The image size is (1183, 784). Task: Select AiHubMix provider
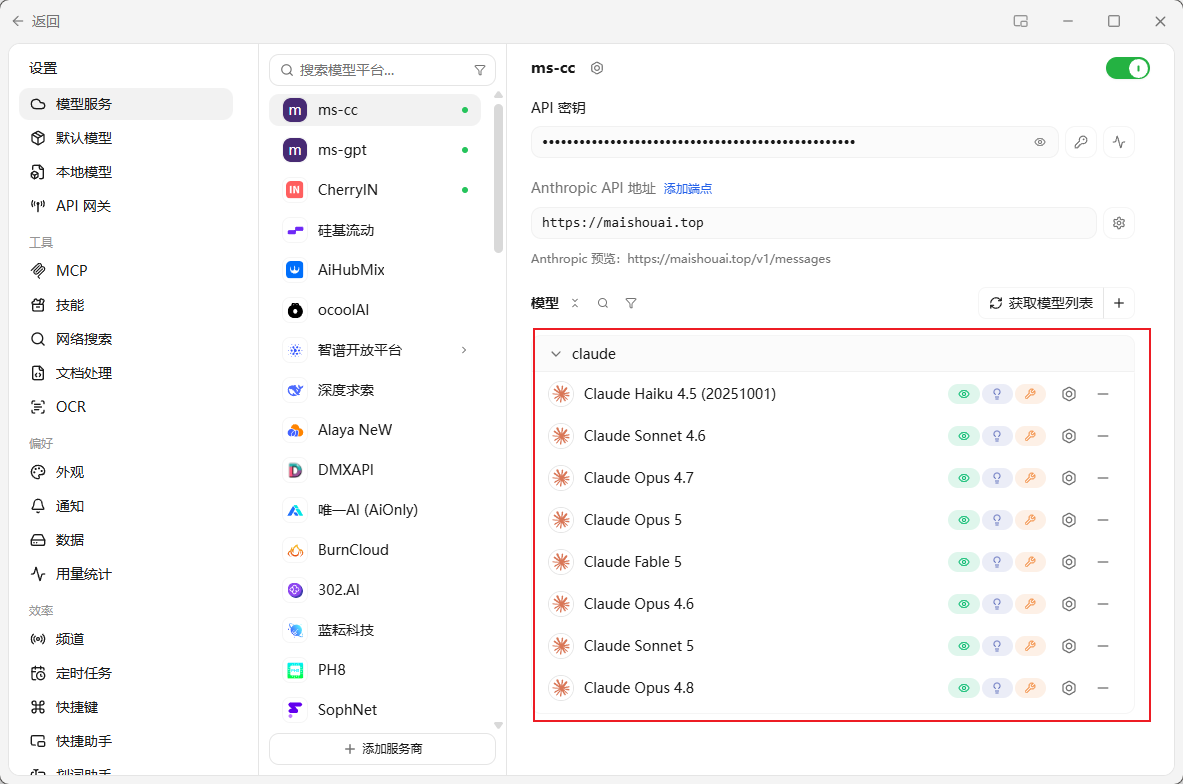coord(375,270)
